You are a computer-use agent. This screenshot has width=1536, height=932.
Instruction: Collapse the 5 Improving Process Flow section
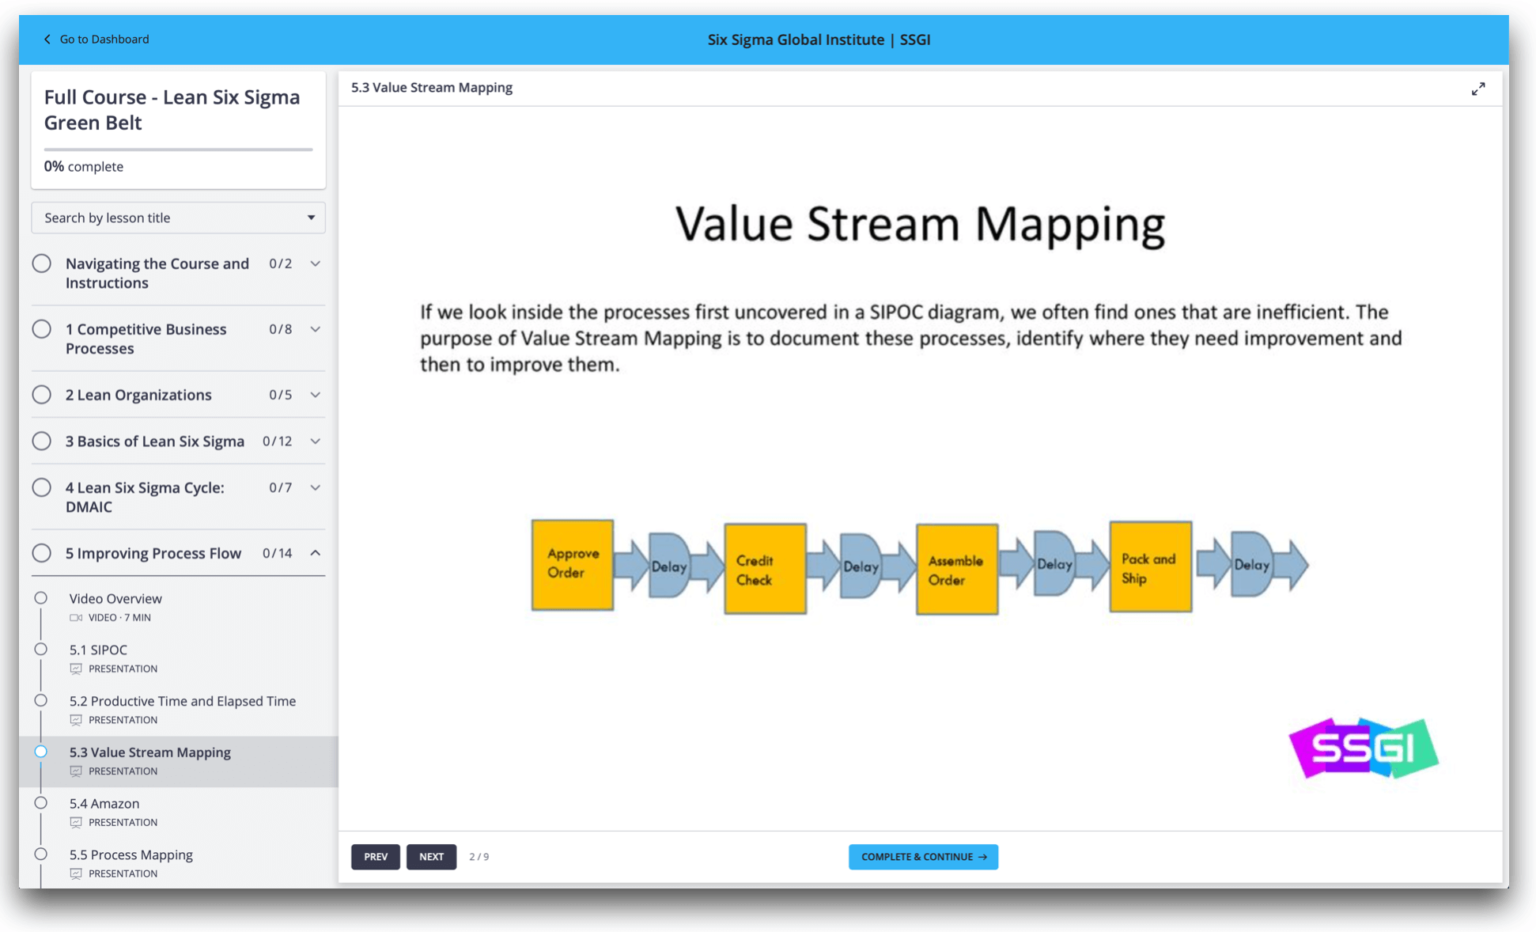click(315, 552)
